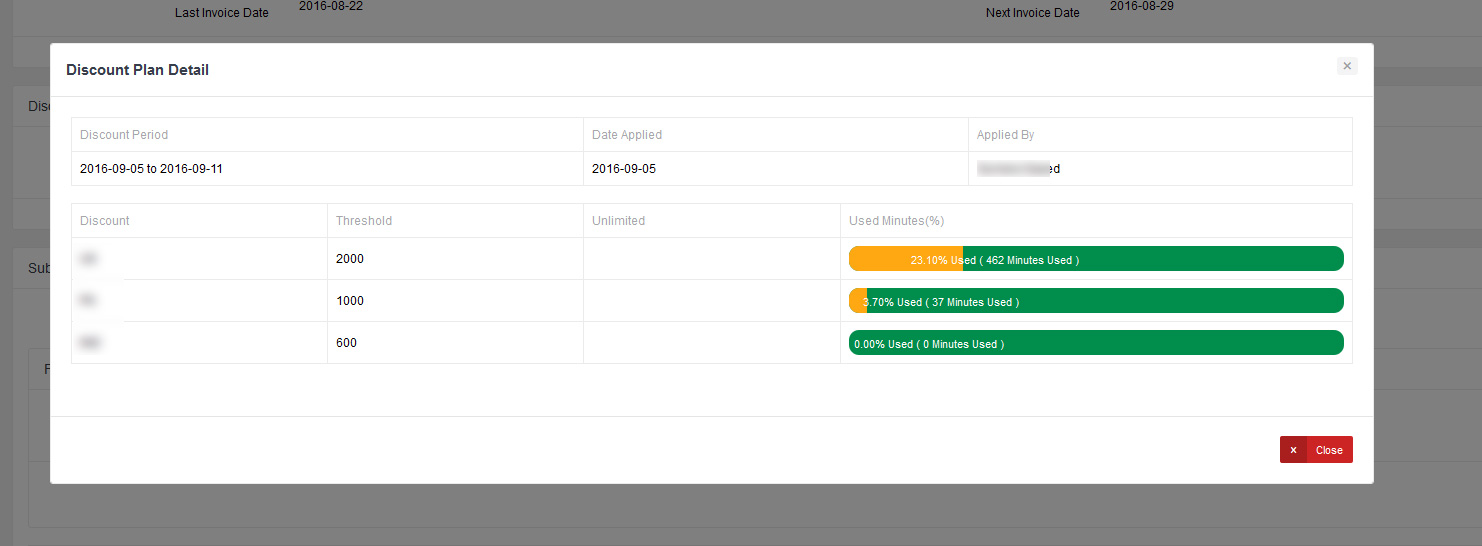Click the Used Minutes(%) column header
Image resolution: width=1482 pixels, height=546 pixels.
(x=896, y=221)
